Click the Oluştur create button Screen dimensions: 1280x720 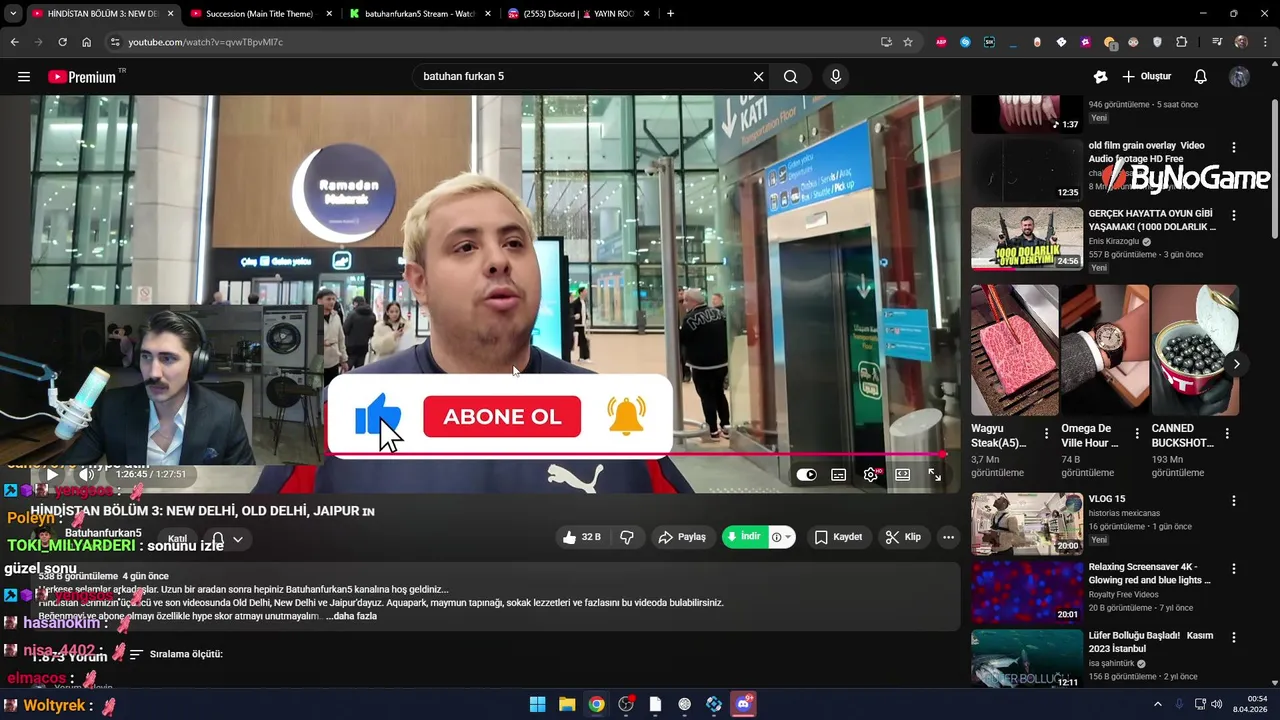[1147, 77]
